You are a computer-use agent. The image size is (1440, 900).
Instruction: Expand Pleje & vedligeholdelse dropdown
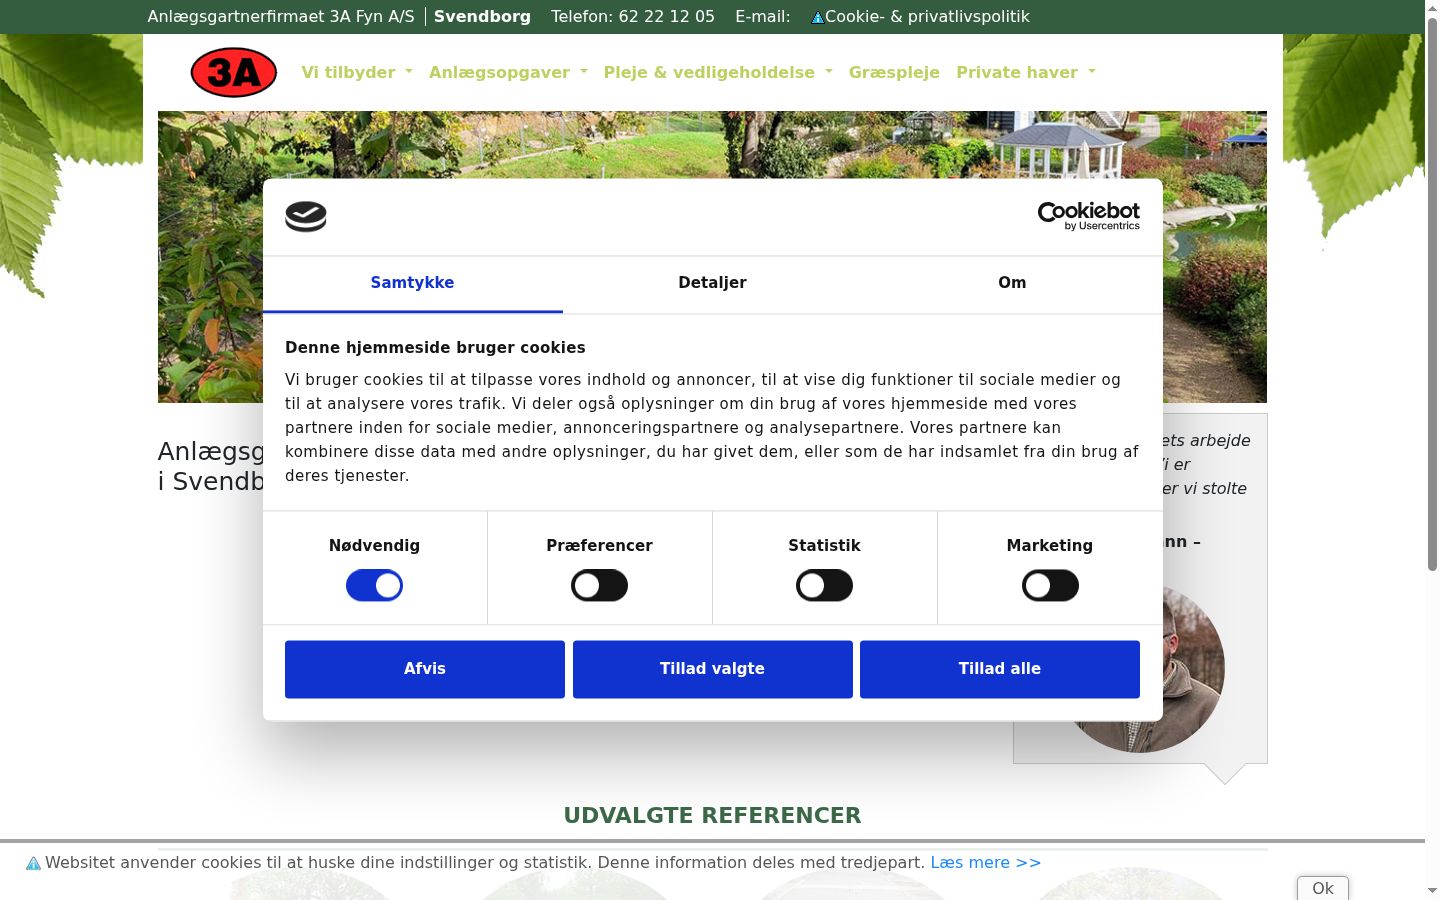(718, 72)
